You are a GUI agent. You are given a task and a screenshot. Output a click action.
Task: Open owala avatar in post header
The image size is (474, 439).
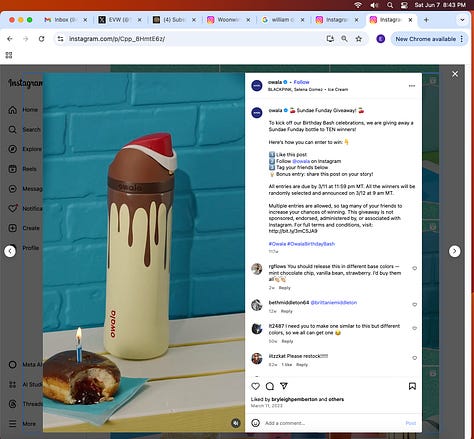tap(257, 86)
